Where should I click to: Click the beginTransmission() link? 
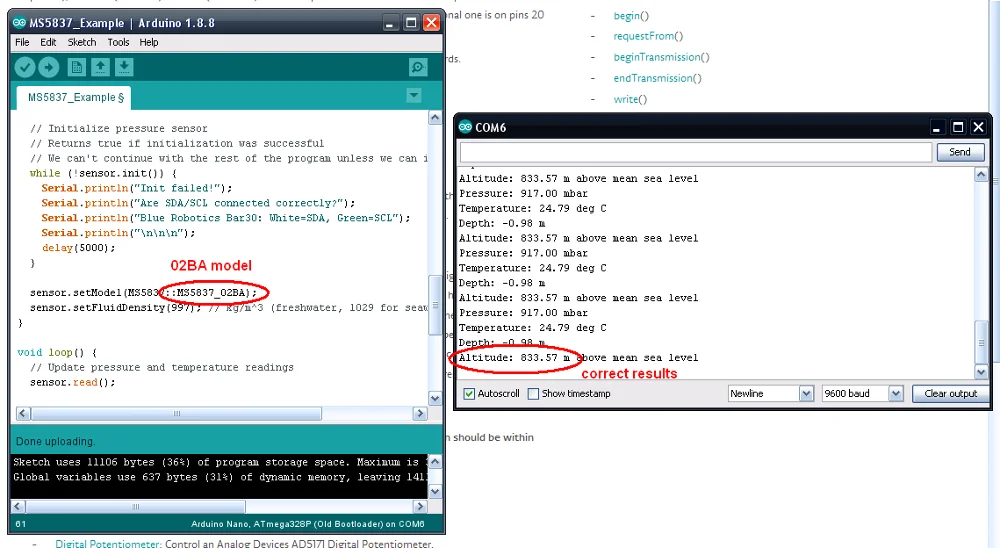[661, 57]
